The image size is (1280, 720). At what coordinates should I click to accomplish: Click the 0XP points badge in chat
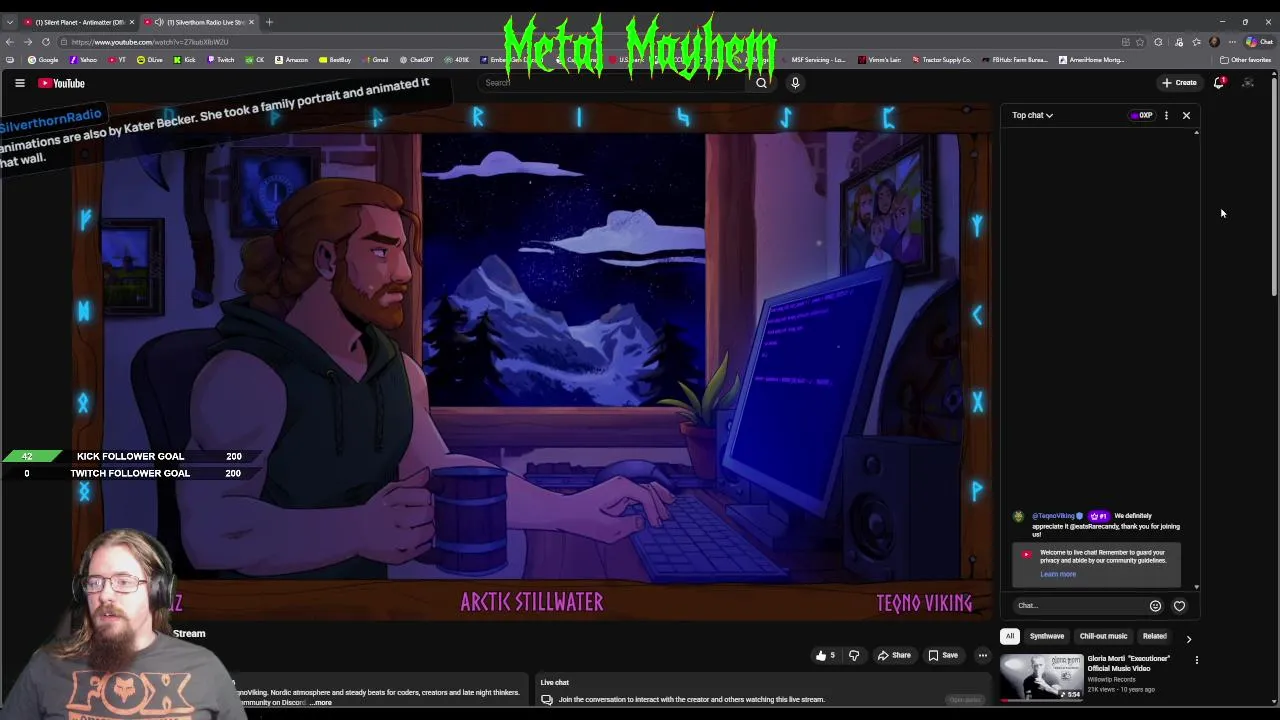click(1142, 115)
